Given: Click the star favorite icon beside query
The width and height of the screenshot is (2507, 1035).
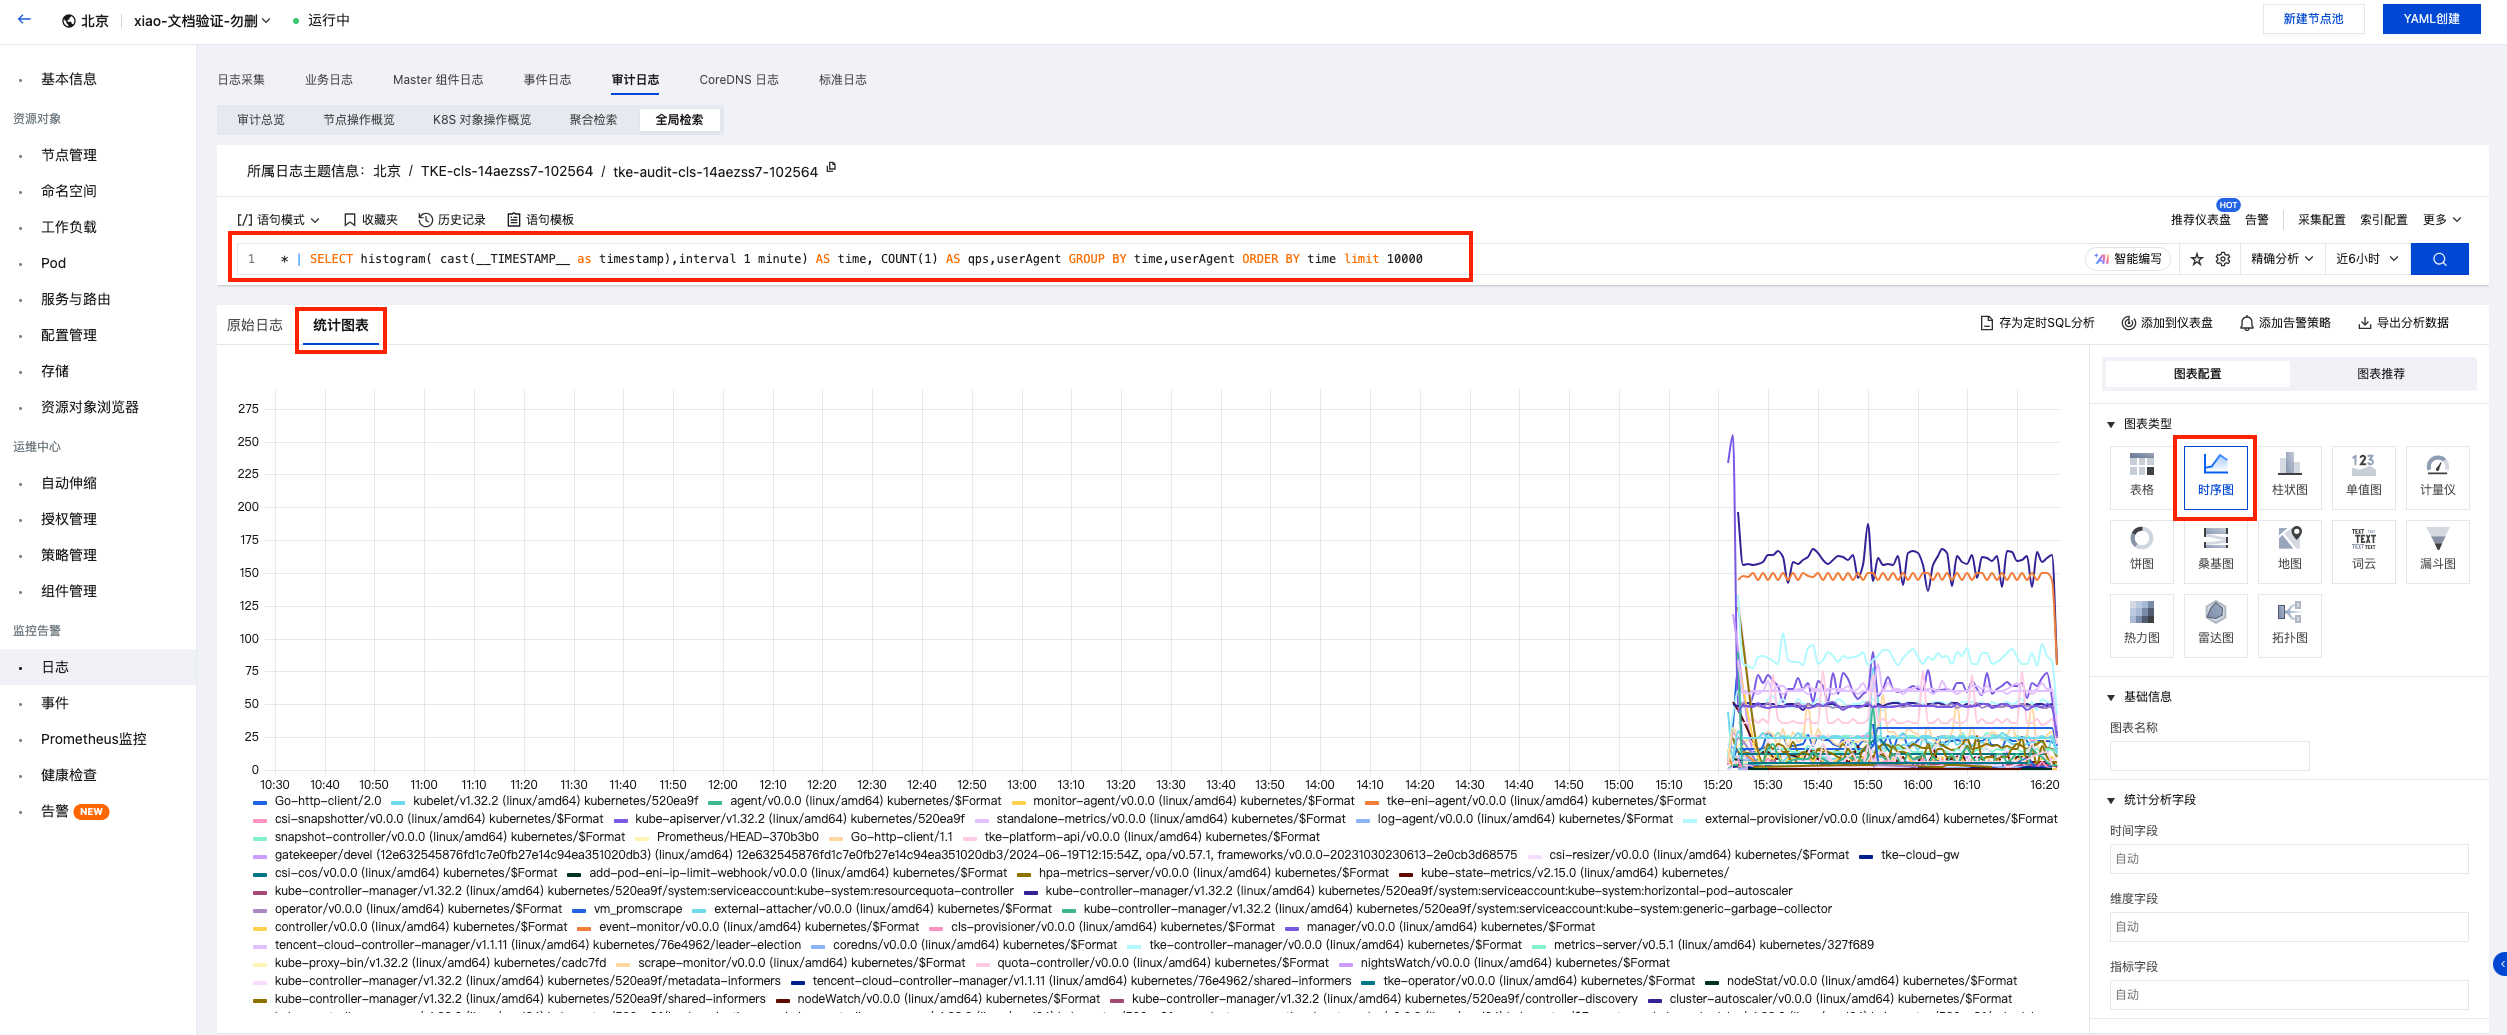Looking at the screenshot, I should pyautogui.click(x=2197, y=259).
